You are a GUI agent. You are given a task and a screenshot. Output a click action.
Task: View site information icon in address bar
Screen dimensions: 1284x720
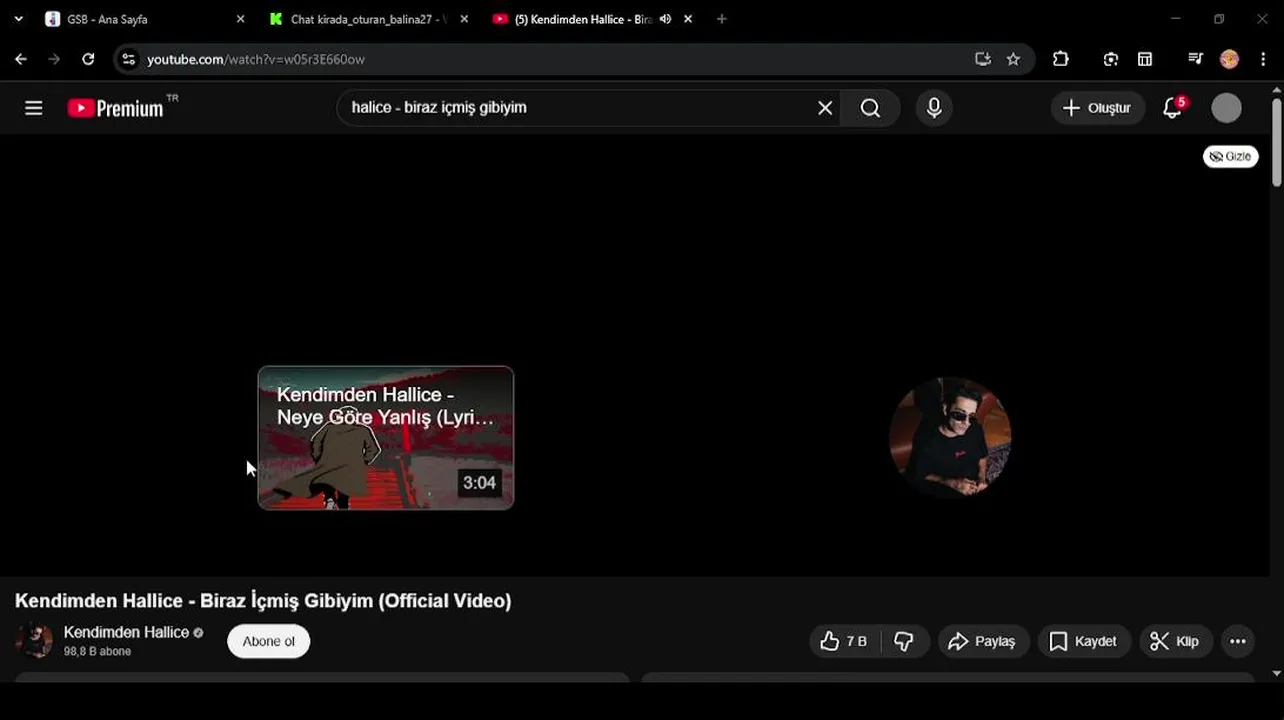coord(128,59)
